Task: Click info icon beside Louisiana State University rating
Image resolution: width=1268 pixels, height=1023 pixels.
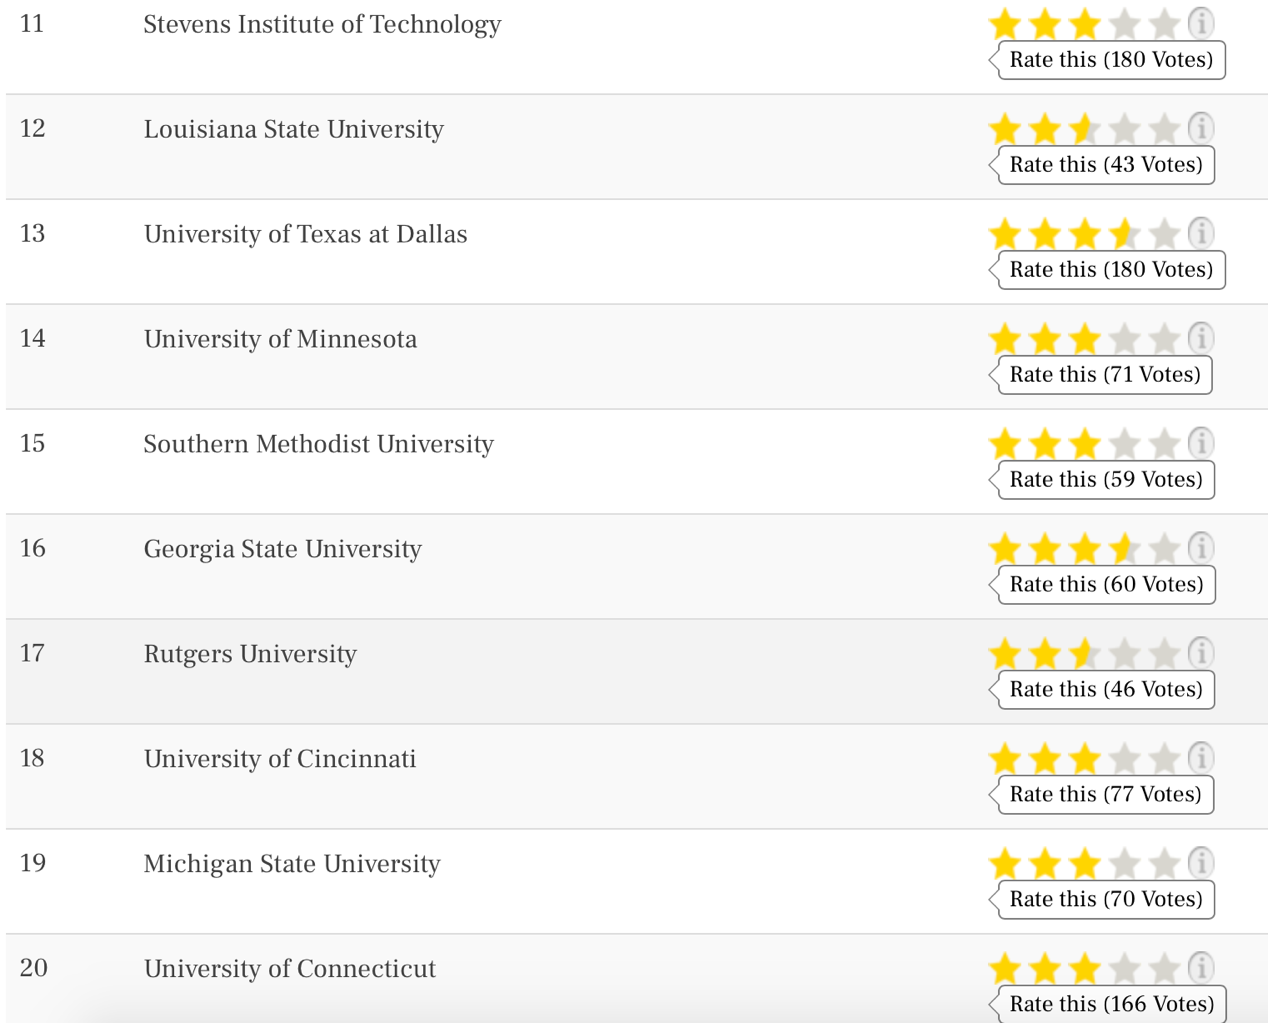Action: pos(1201,127)
